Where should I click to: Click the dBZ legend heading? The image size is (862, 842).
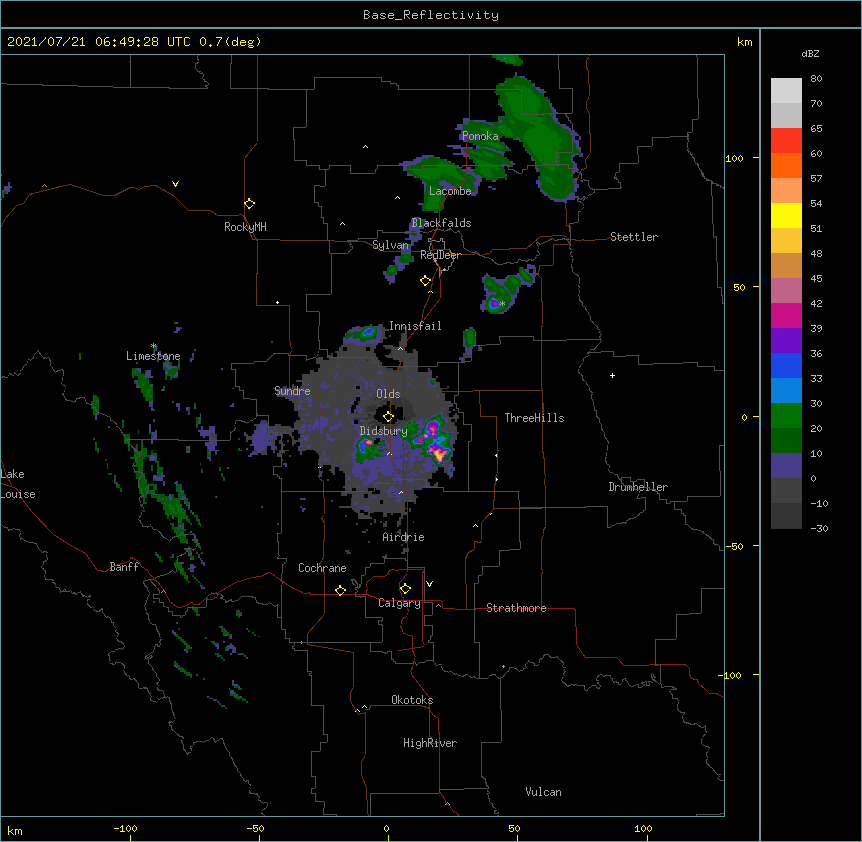[x=810, y=54]
